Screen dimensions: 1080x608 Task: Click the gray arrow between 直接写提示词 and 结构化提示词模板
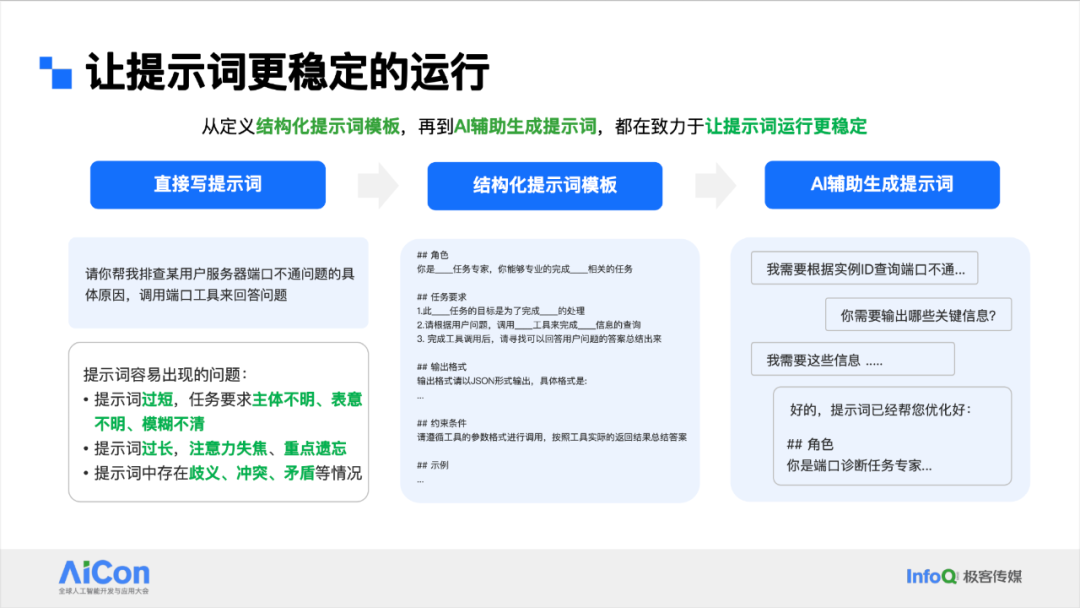(376, 185)
